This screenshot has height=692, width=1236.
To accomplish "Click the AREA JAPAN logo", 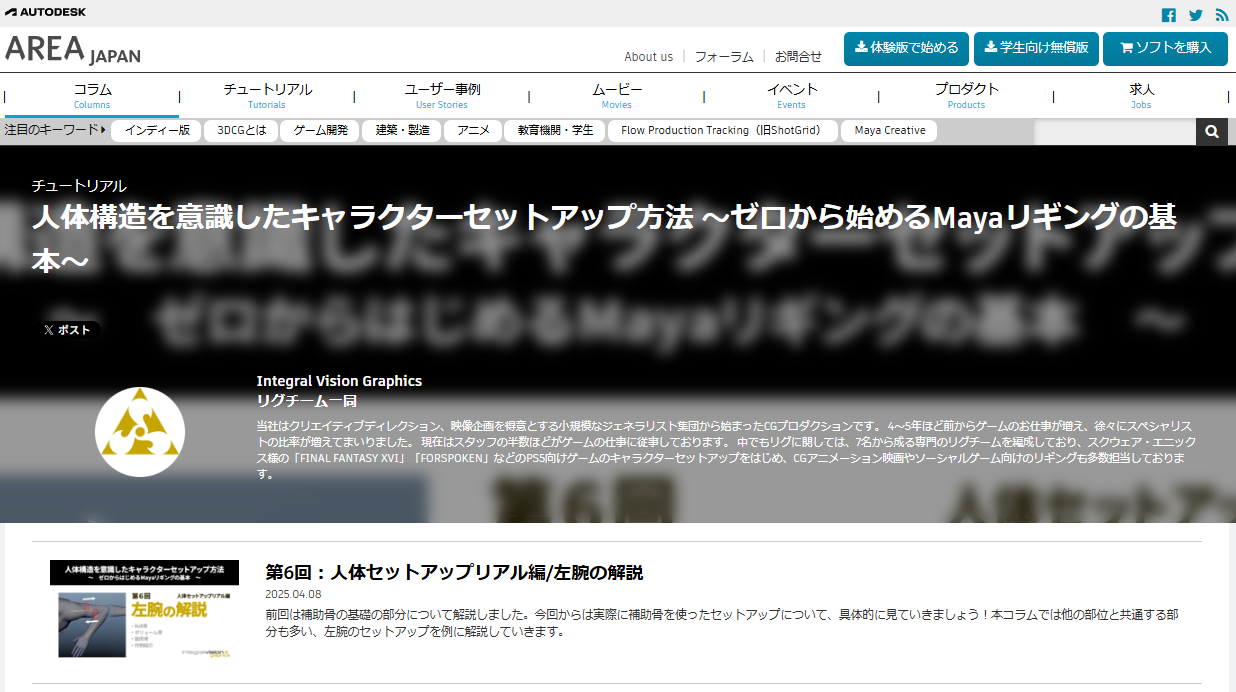I will coord(73,49).
